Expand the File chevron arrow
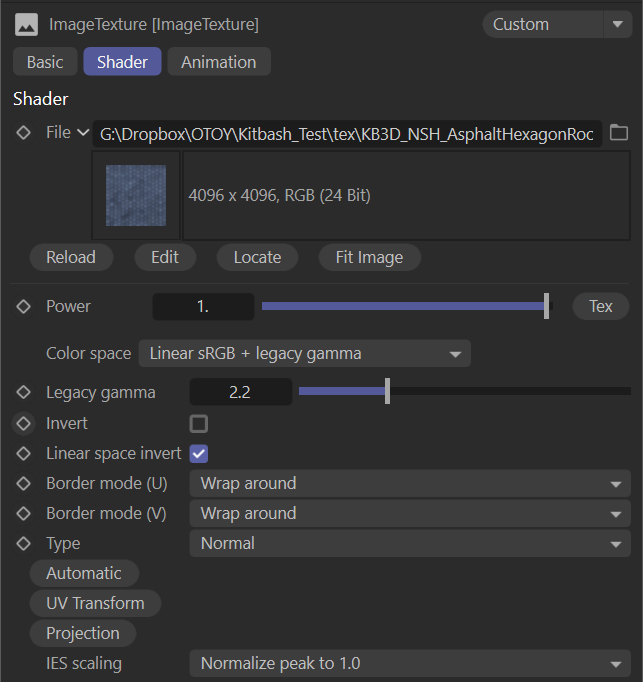The height and width of the screenshot is (682, 643). click(x=82, y=133)
